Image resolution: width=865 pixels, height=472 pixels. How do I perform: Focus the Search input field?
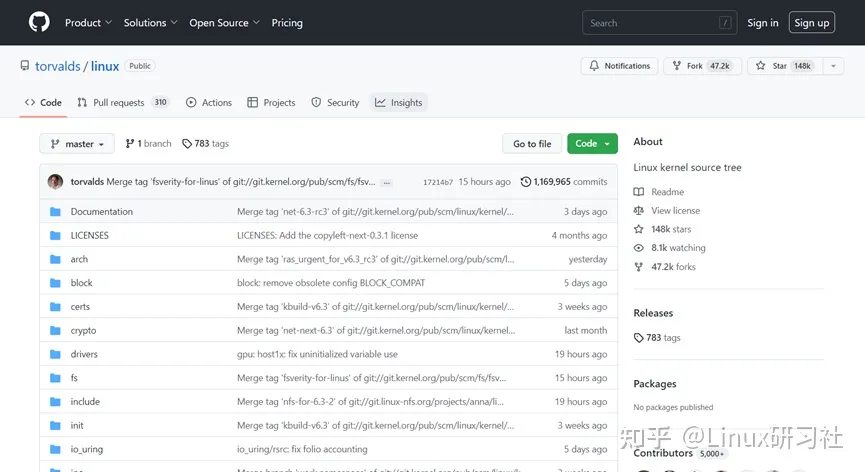[x=659, y=23]
